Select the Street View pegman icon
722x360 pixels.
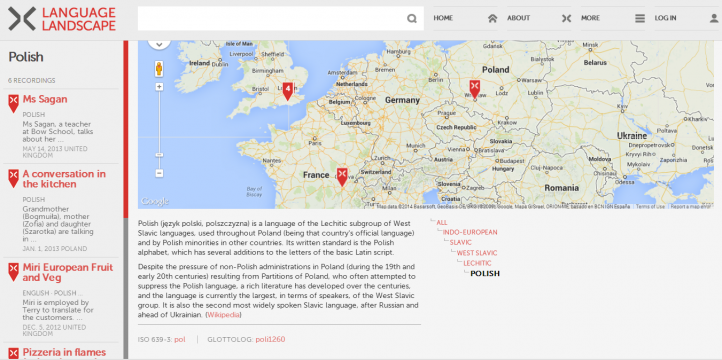pos(159,69)
